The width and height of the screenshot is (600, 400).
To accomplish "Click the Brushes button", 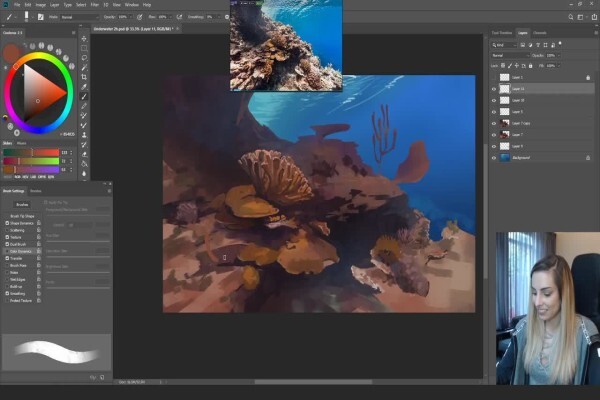I will pyautogui.click(x=22, y=204).
